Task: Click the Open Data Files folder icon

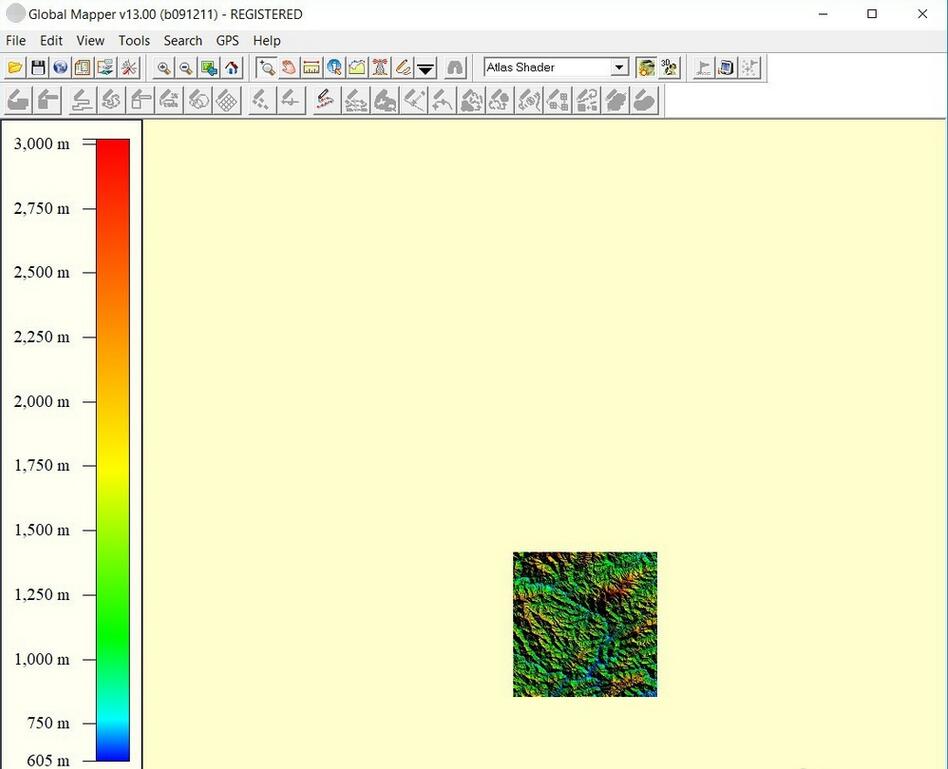Action: click(14, 67)
